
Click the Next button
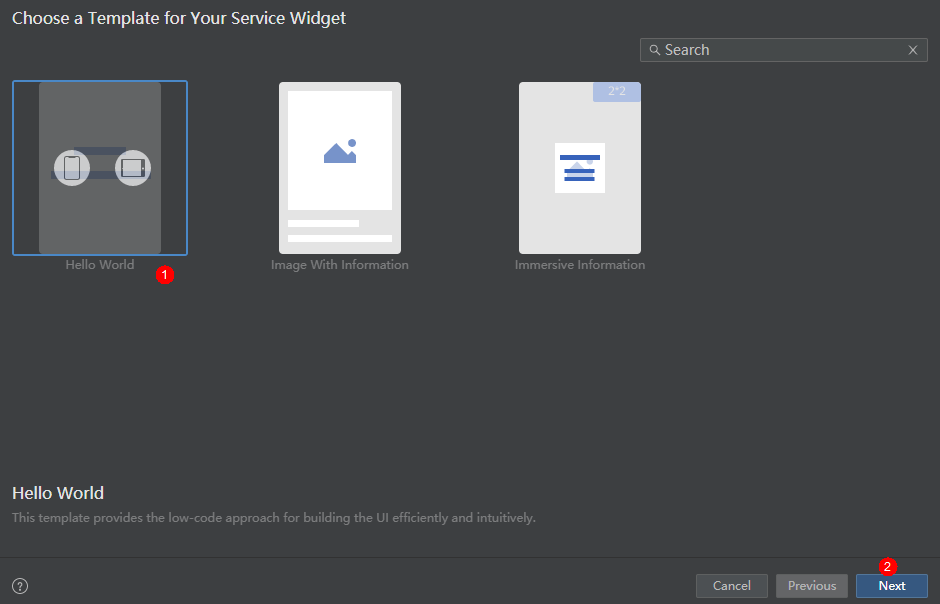(x=891, y=585)
